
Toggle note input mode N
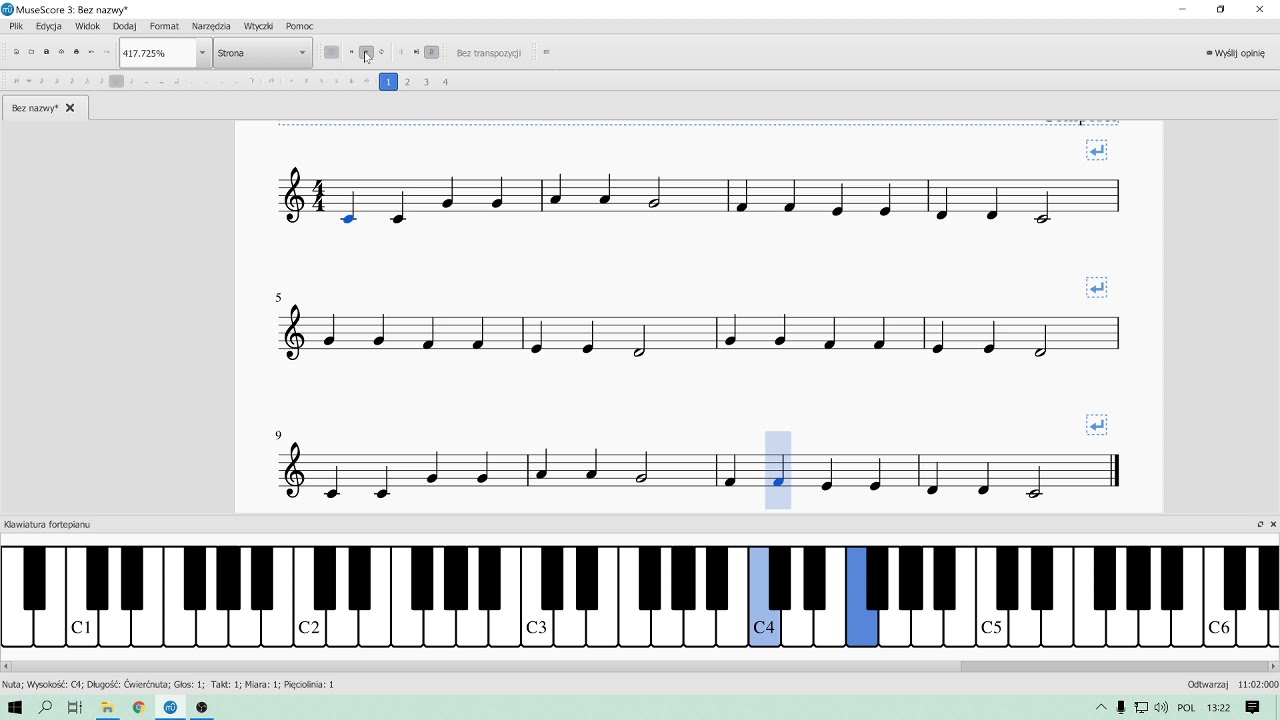point(16,82)
